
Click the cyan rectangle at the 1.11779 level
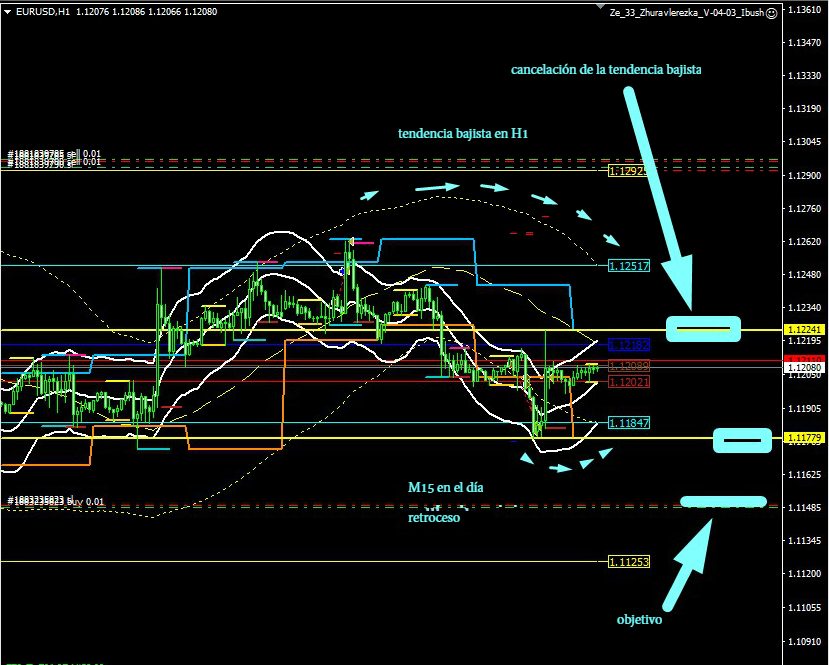pos(742,440)
